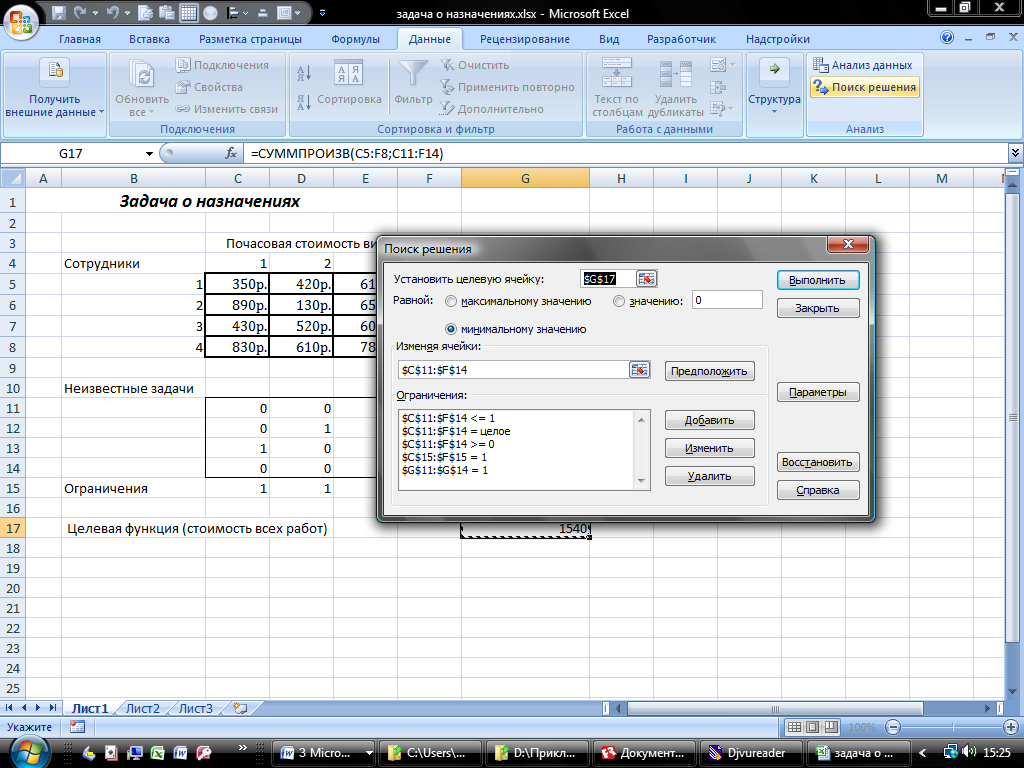Click the Поиск решения (Solver) ribbon button
Image resolution: width=1024 pixels, height=768 pixels.
tap(864, 88)
